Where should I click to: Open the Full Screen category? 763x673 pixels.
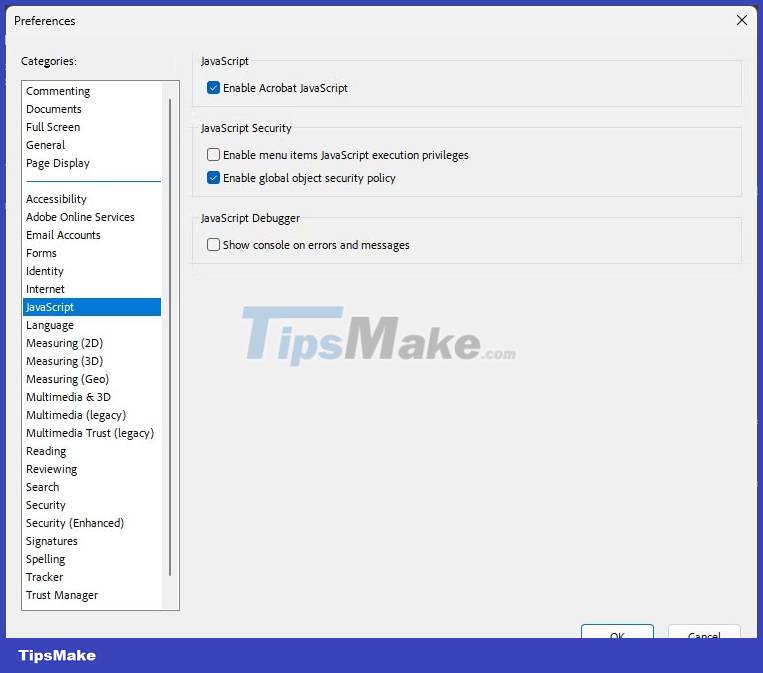click(92, 127)
